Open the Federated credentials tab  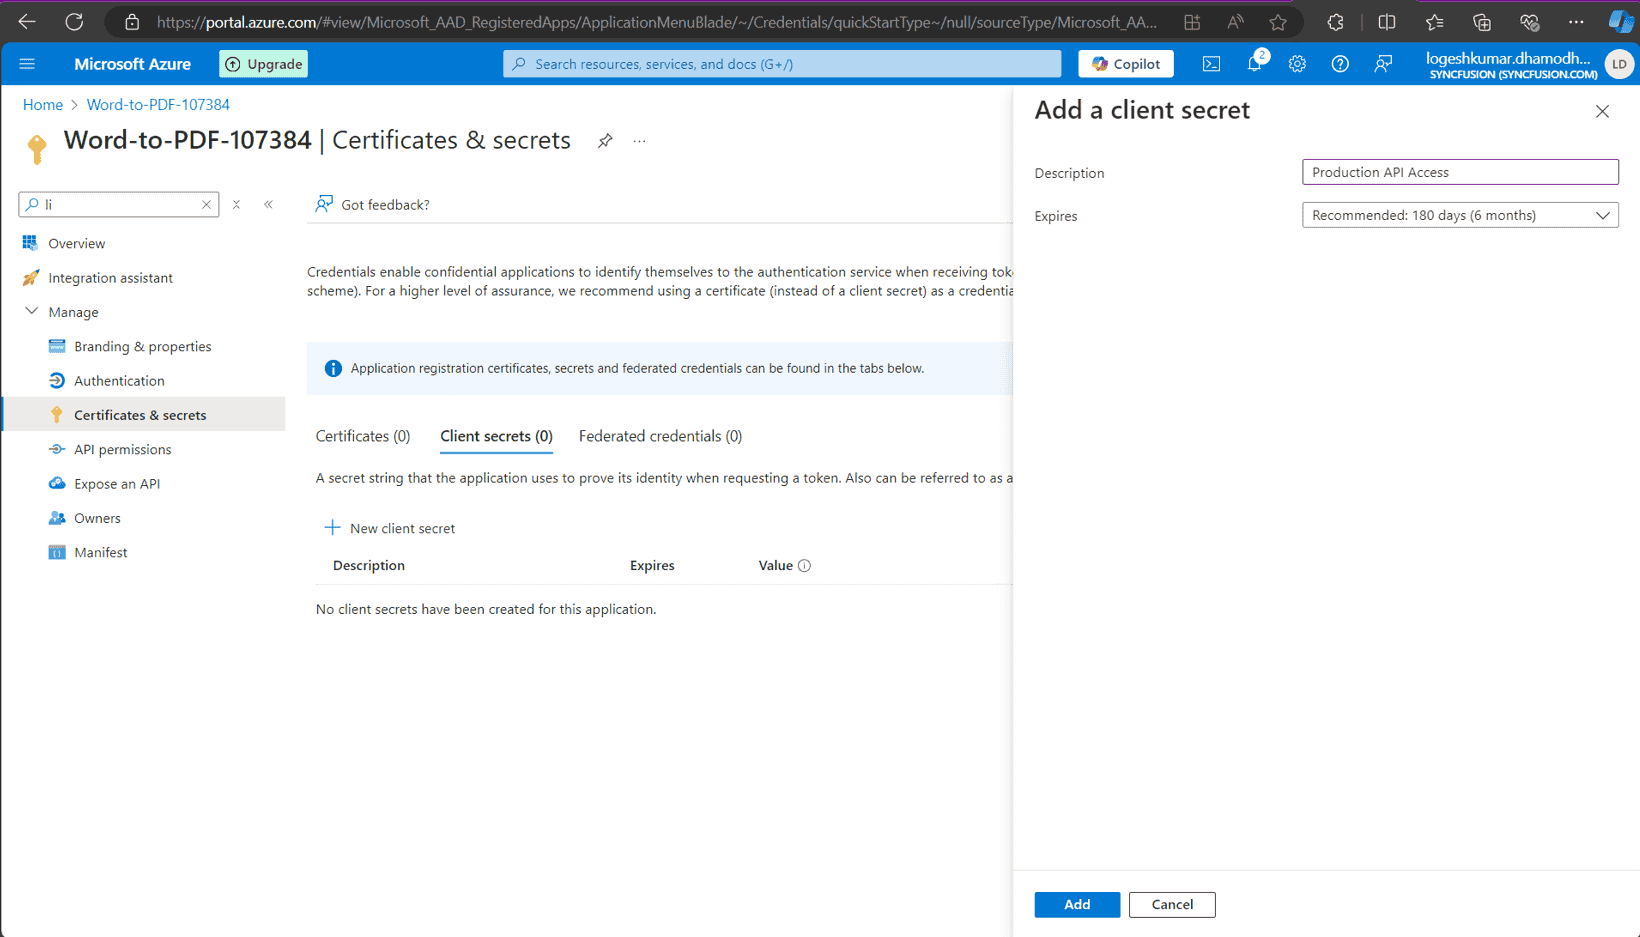[x=660, y=436]
